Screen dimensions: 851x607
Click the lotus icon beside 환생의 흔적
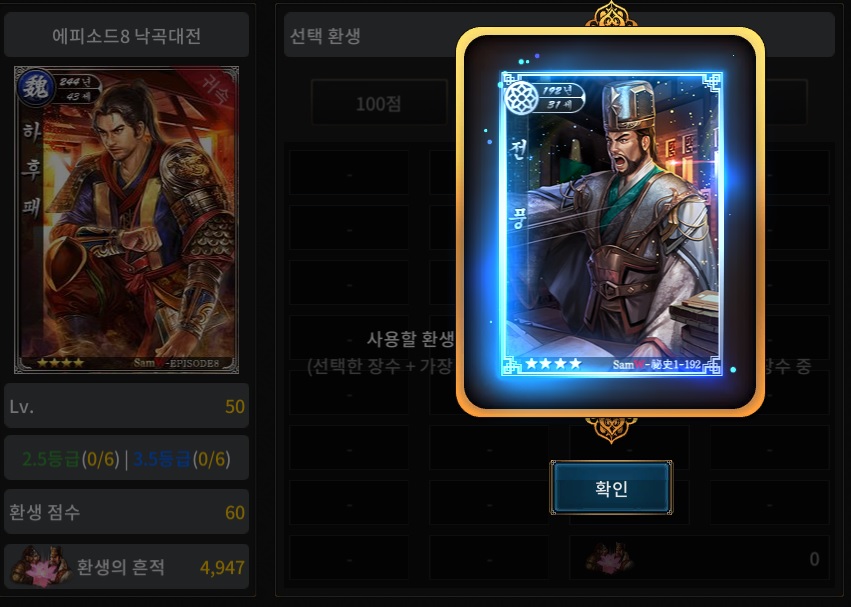[42, 567]
